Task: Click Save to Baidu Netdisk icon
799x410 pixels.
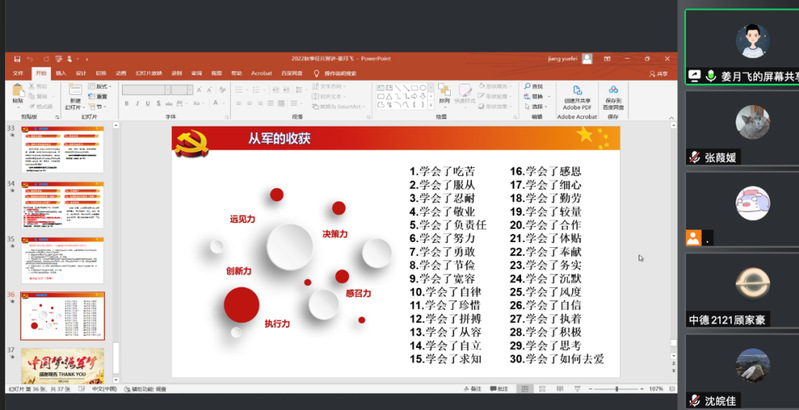Action: 612,96
